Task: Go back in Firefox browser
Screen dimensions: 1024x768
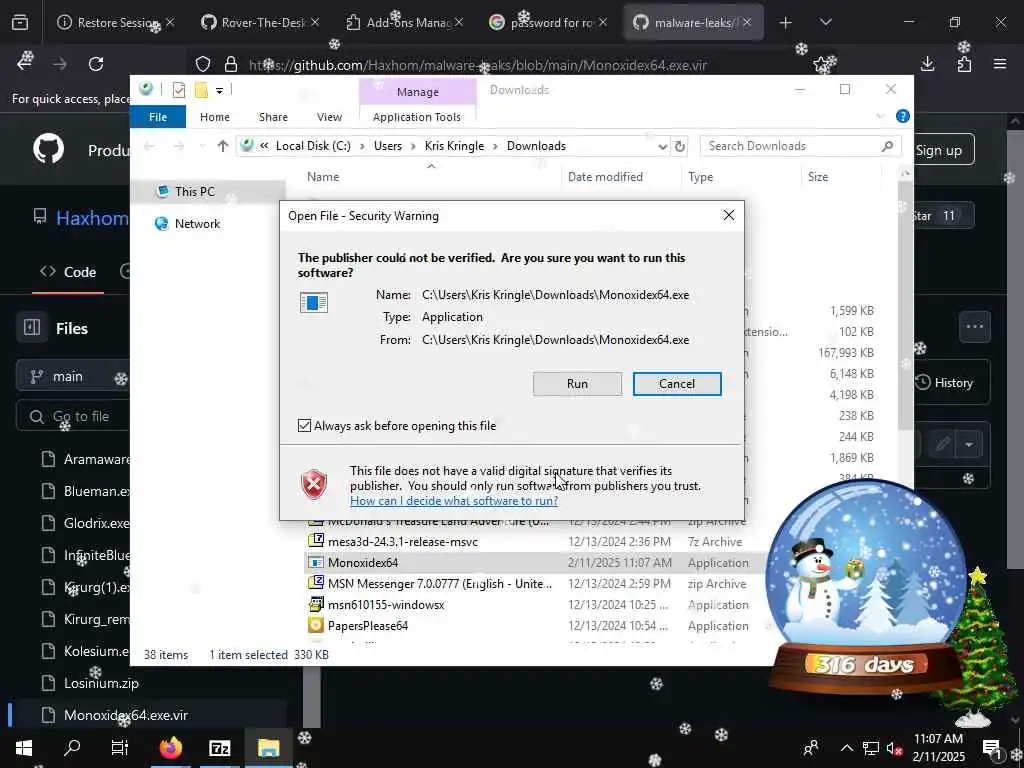Action: click(25, 64)
